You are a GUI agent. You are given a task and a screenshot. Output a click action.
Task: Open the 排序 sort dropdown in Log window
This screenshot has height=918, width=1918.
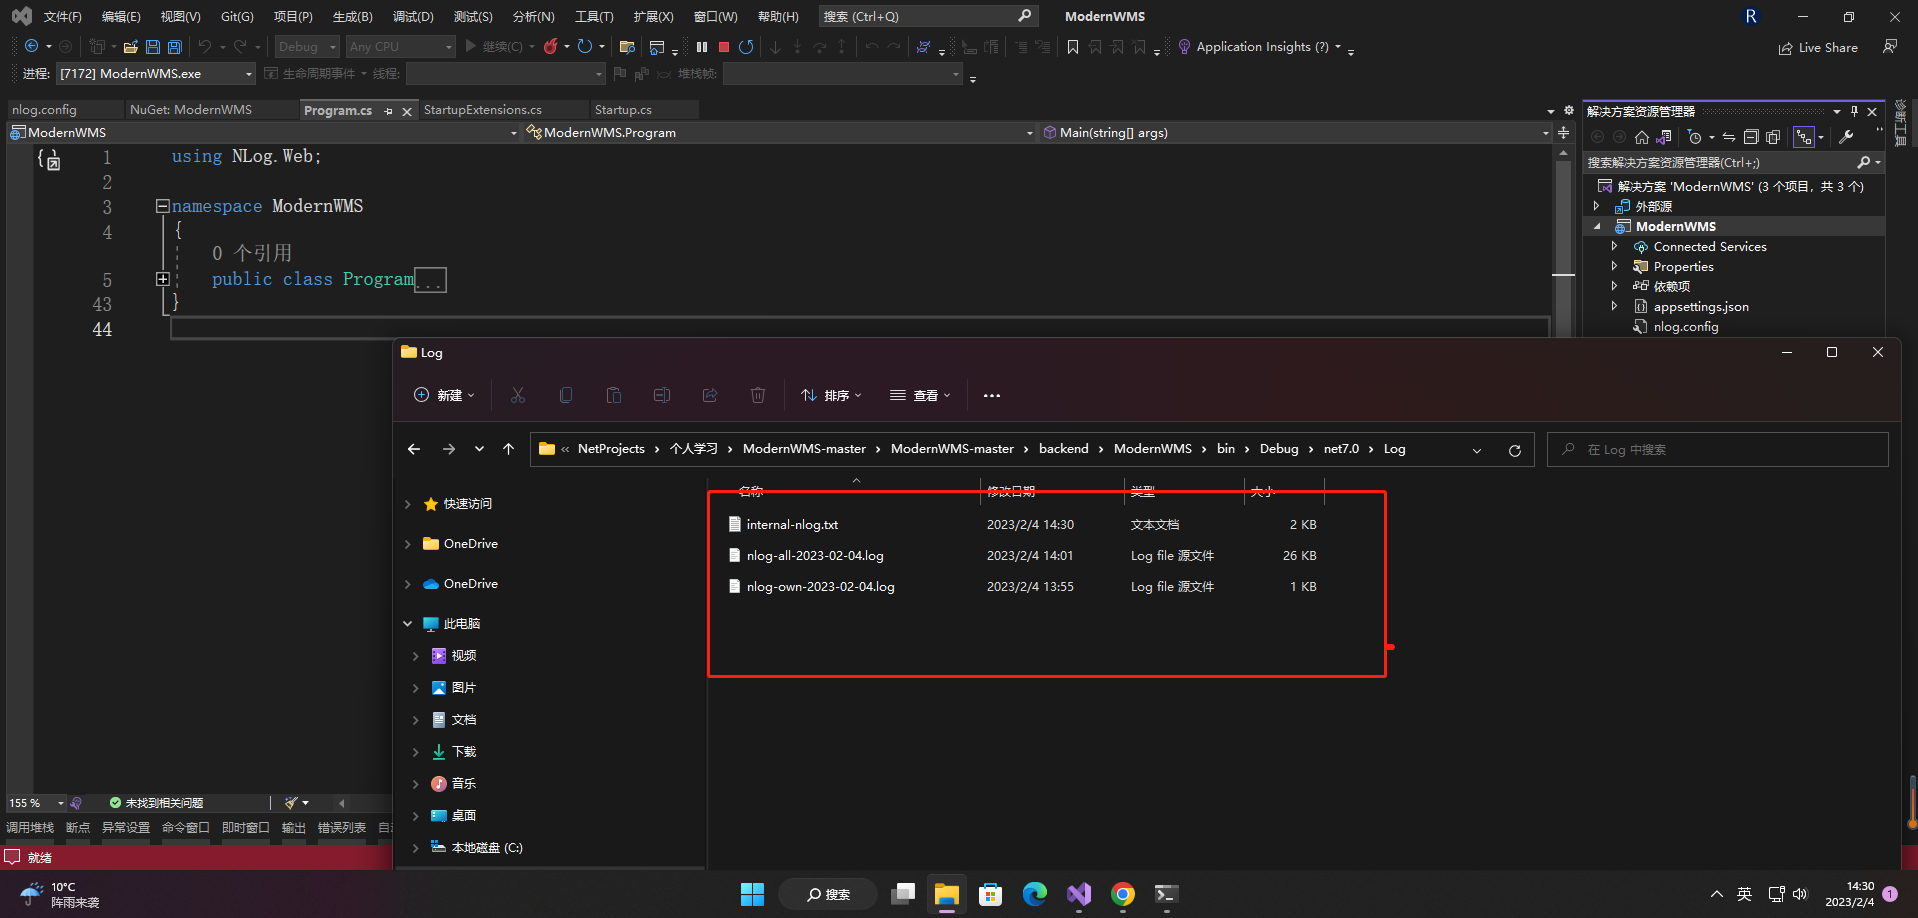(831, 395)
